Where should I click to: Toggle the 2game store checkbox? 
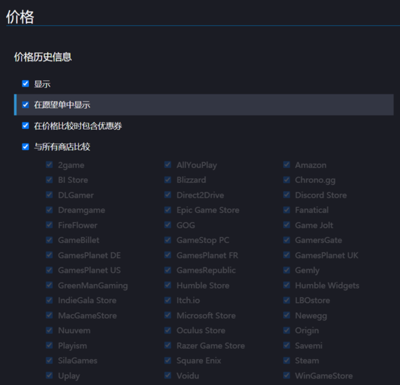[49, 165]
